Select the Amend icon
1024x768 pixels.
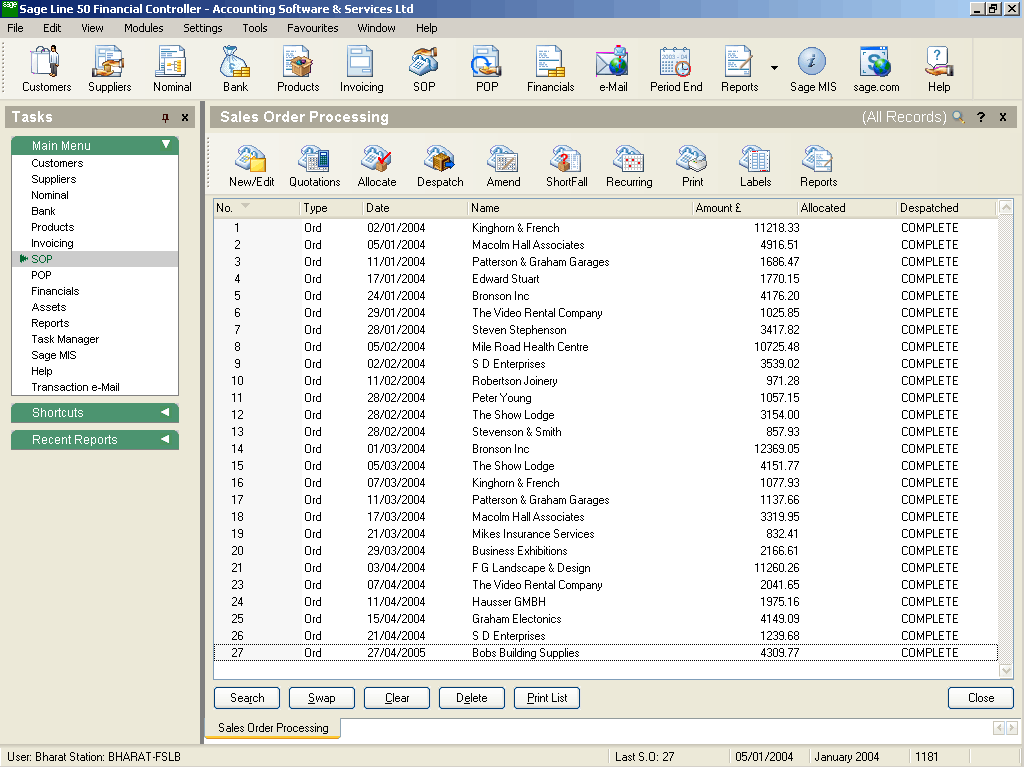[x=503, y=165]
